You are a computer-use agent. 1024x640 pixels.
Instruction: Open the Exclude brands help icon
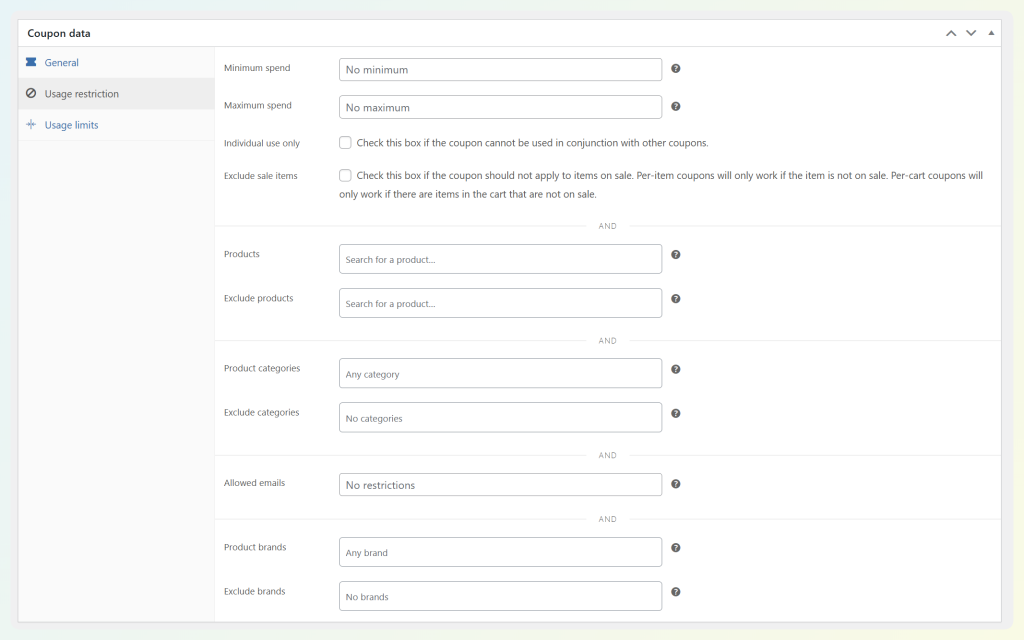676,591
